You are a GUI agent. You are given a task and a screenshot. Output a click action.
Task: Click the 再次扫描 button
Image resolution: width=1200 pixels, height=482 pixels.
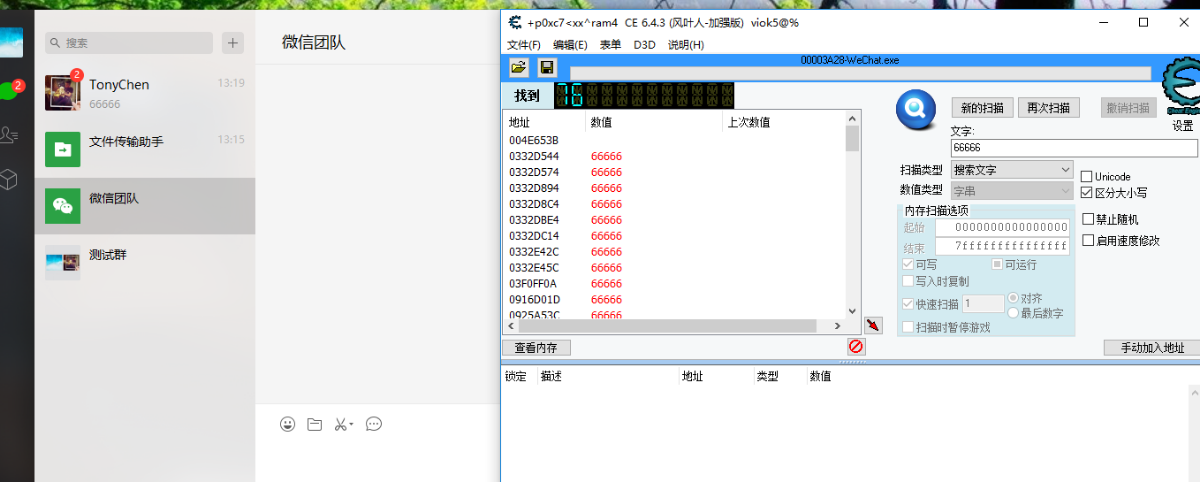click(1049, 108)
